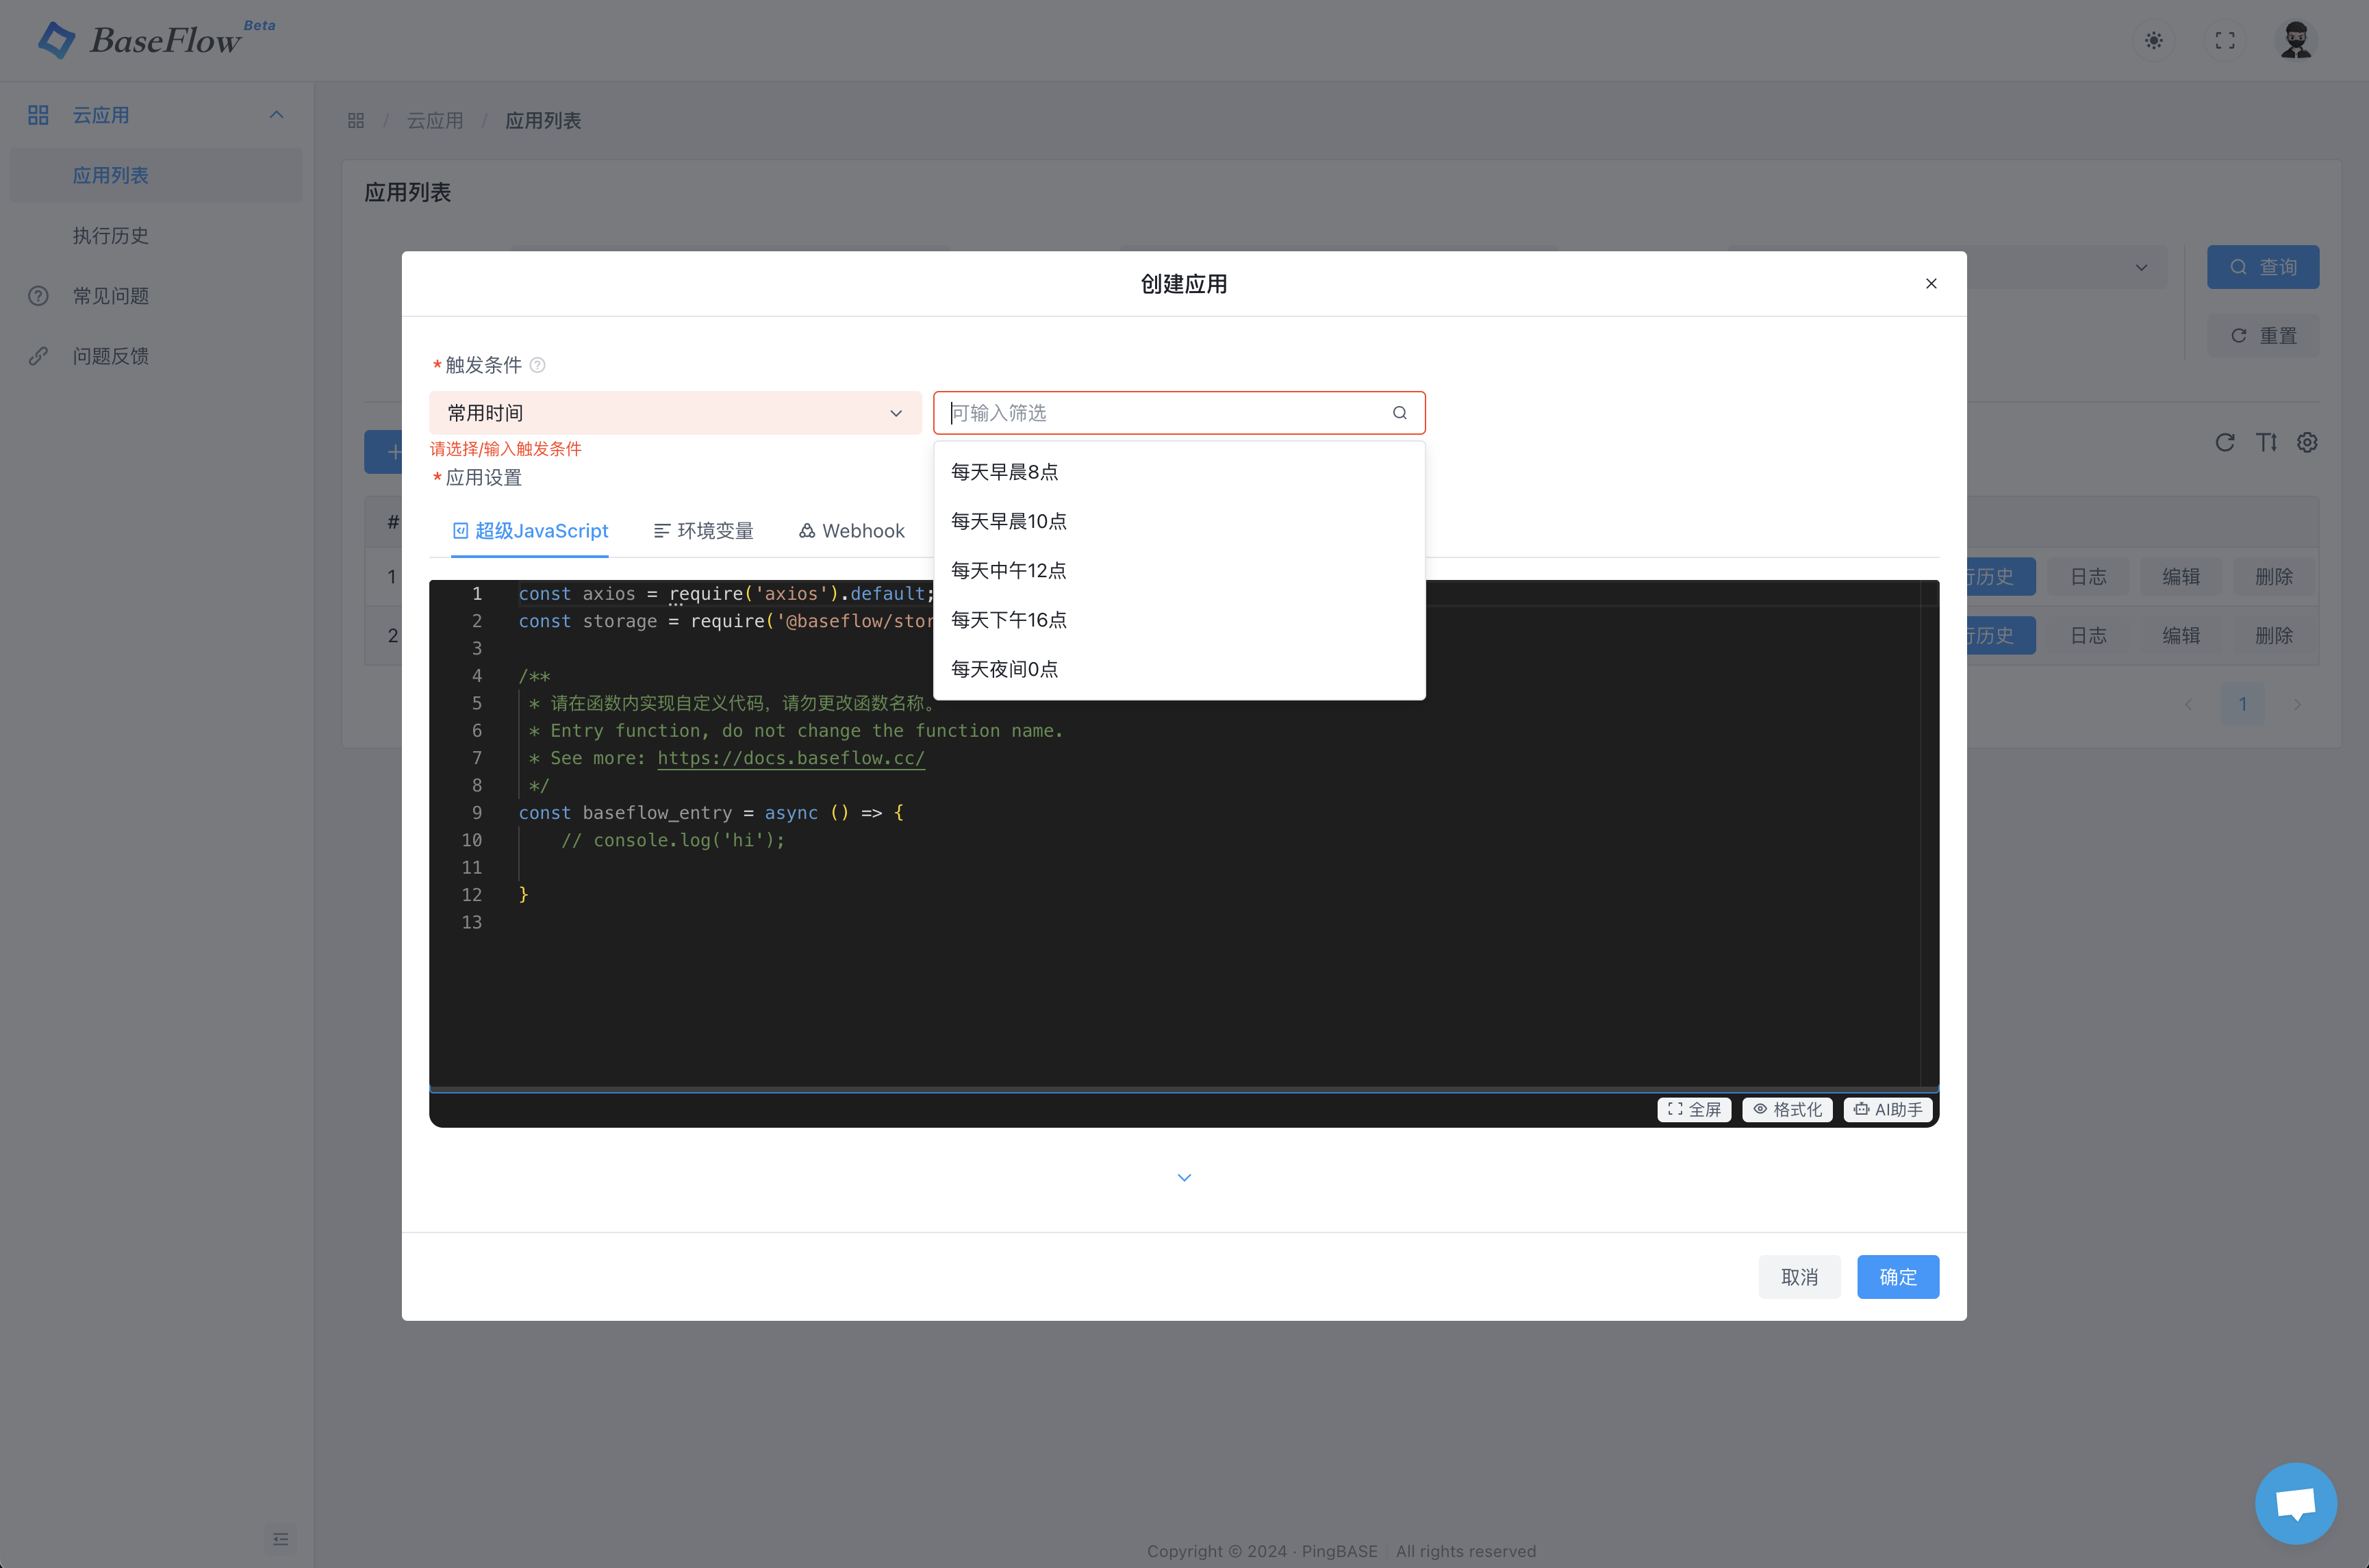The image size is (2369, 1568).
Task: Open the docs.baseflow.cc link in code
Action: point(791,758)
